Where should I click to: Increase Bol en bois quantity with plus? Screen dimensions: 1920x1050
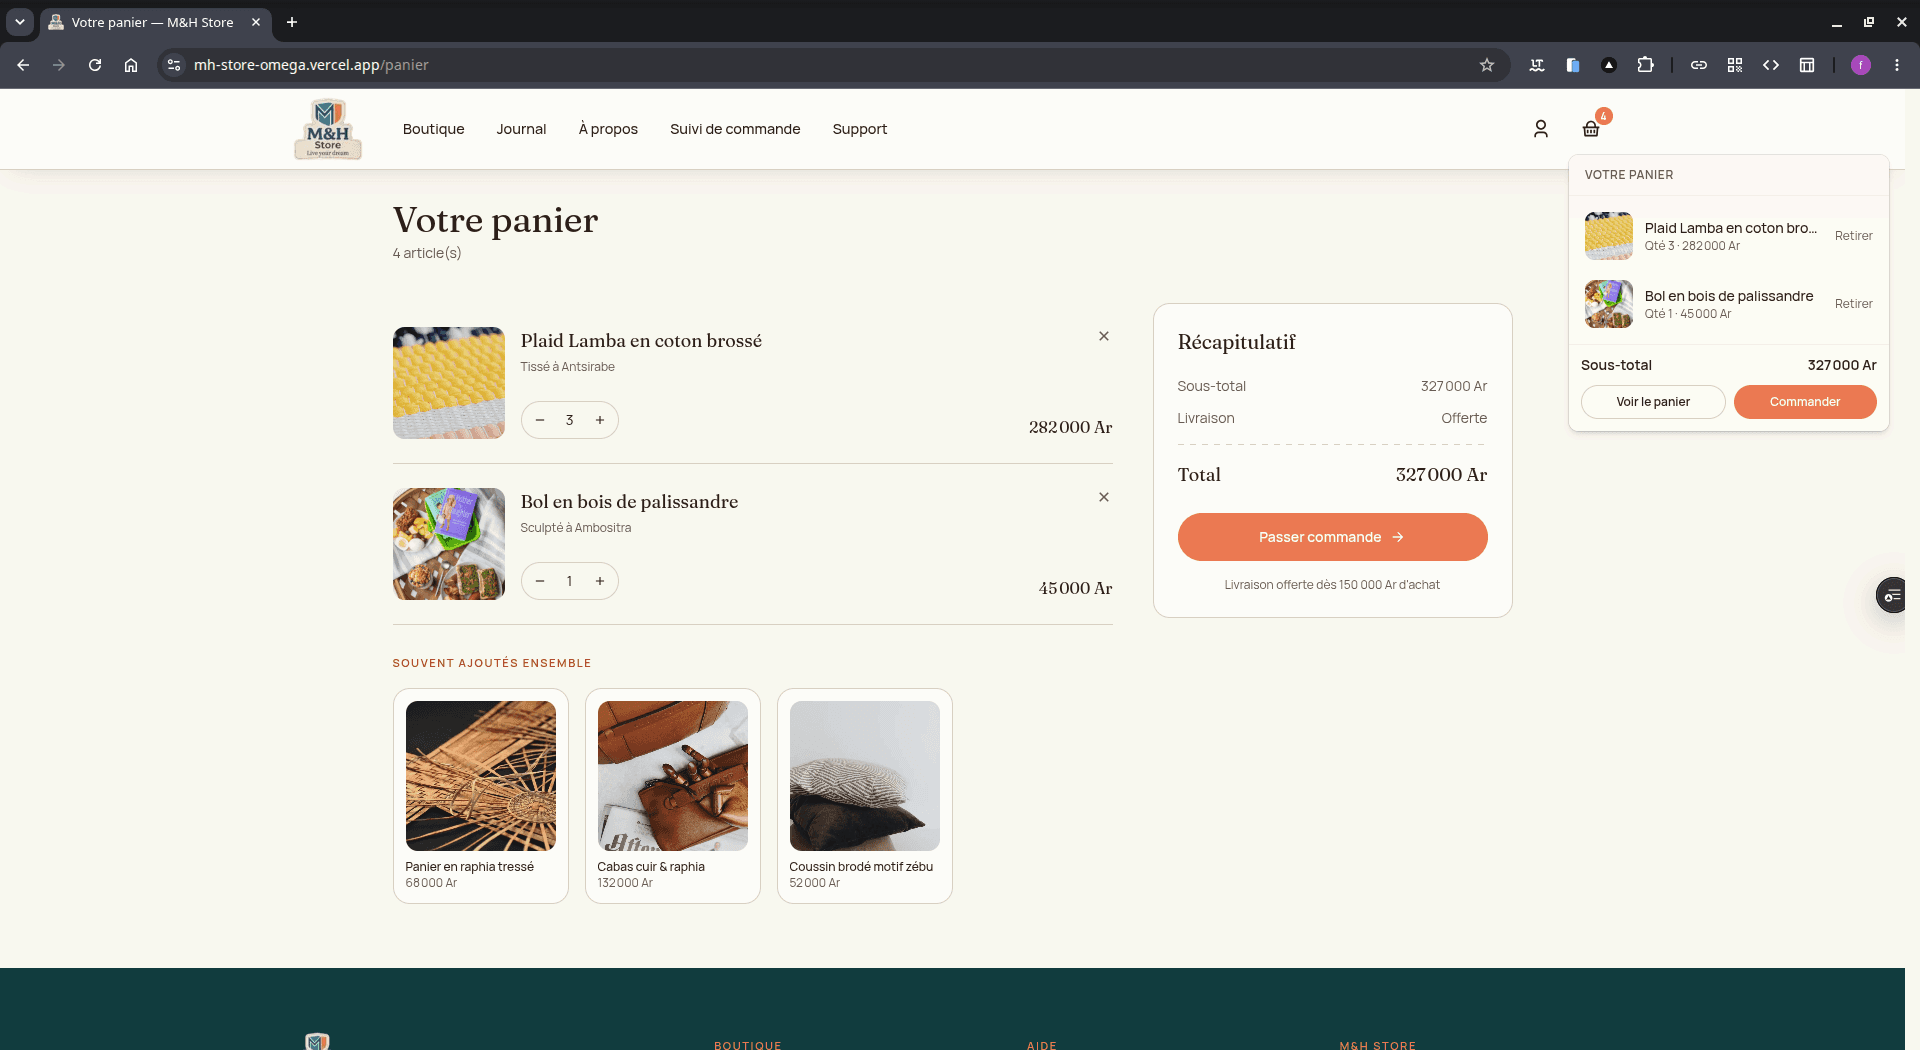point(600,581)
